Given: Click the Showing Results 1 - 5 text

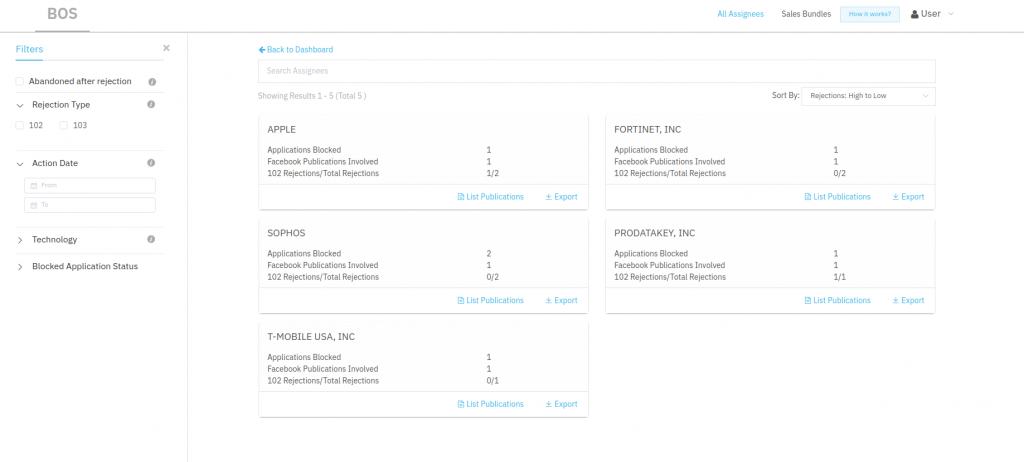Looking at the screenshot, I should (312, 96).
